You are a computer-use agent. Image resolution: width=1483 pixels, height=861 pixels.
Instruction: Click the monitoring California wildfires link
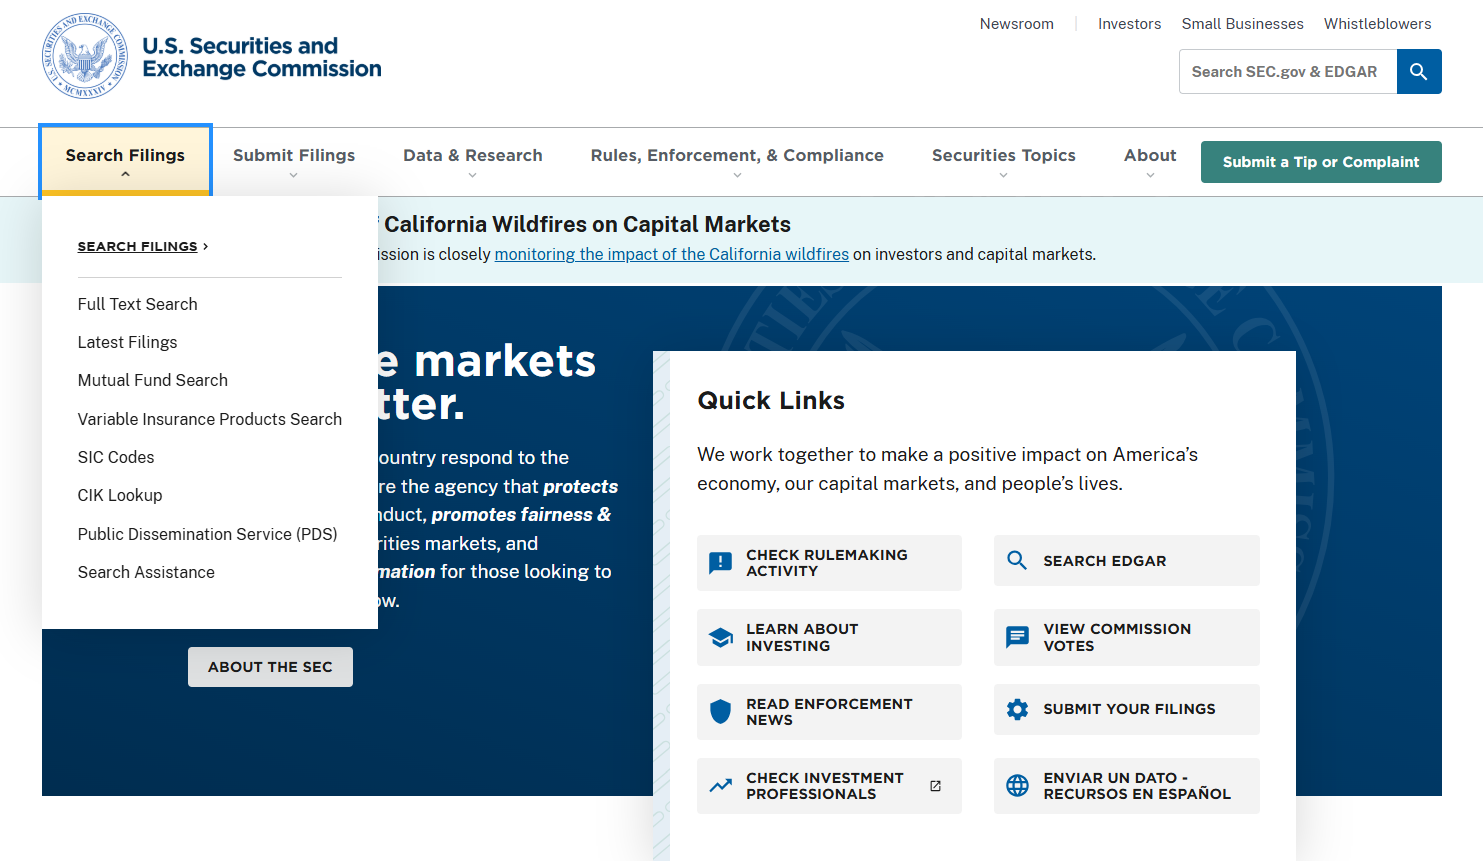[x=671, y=254]
